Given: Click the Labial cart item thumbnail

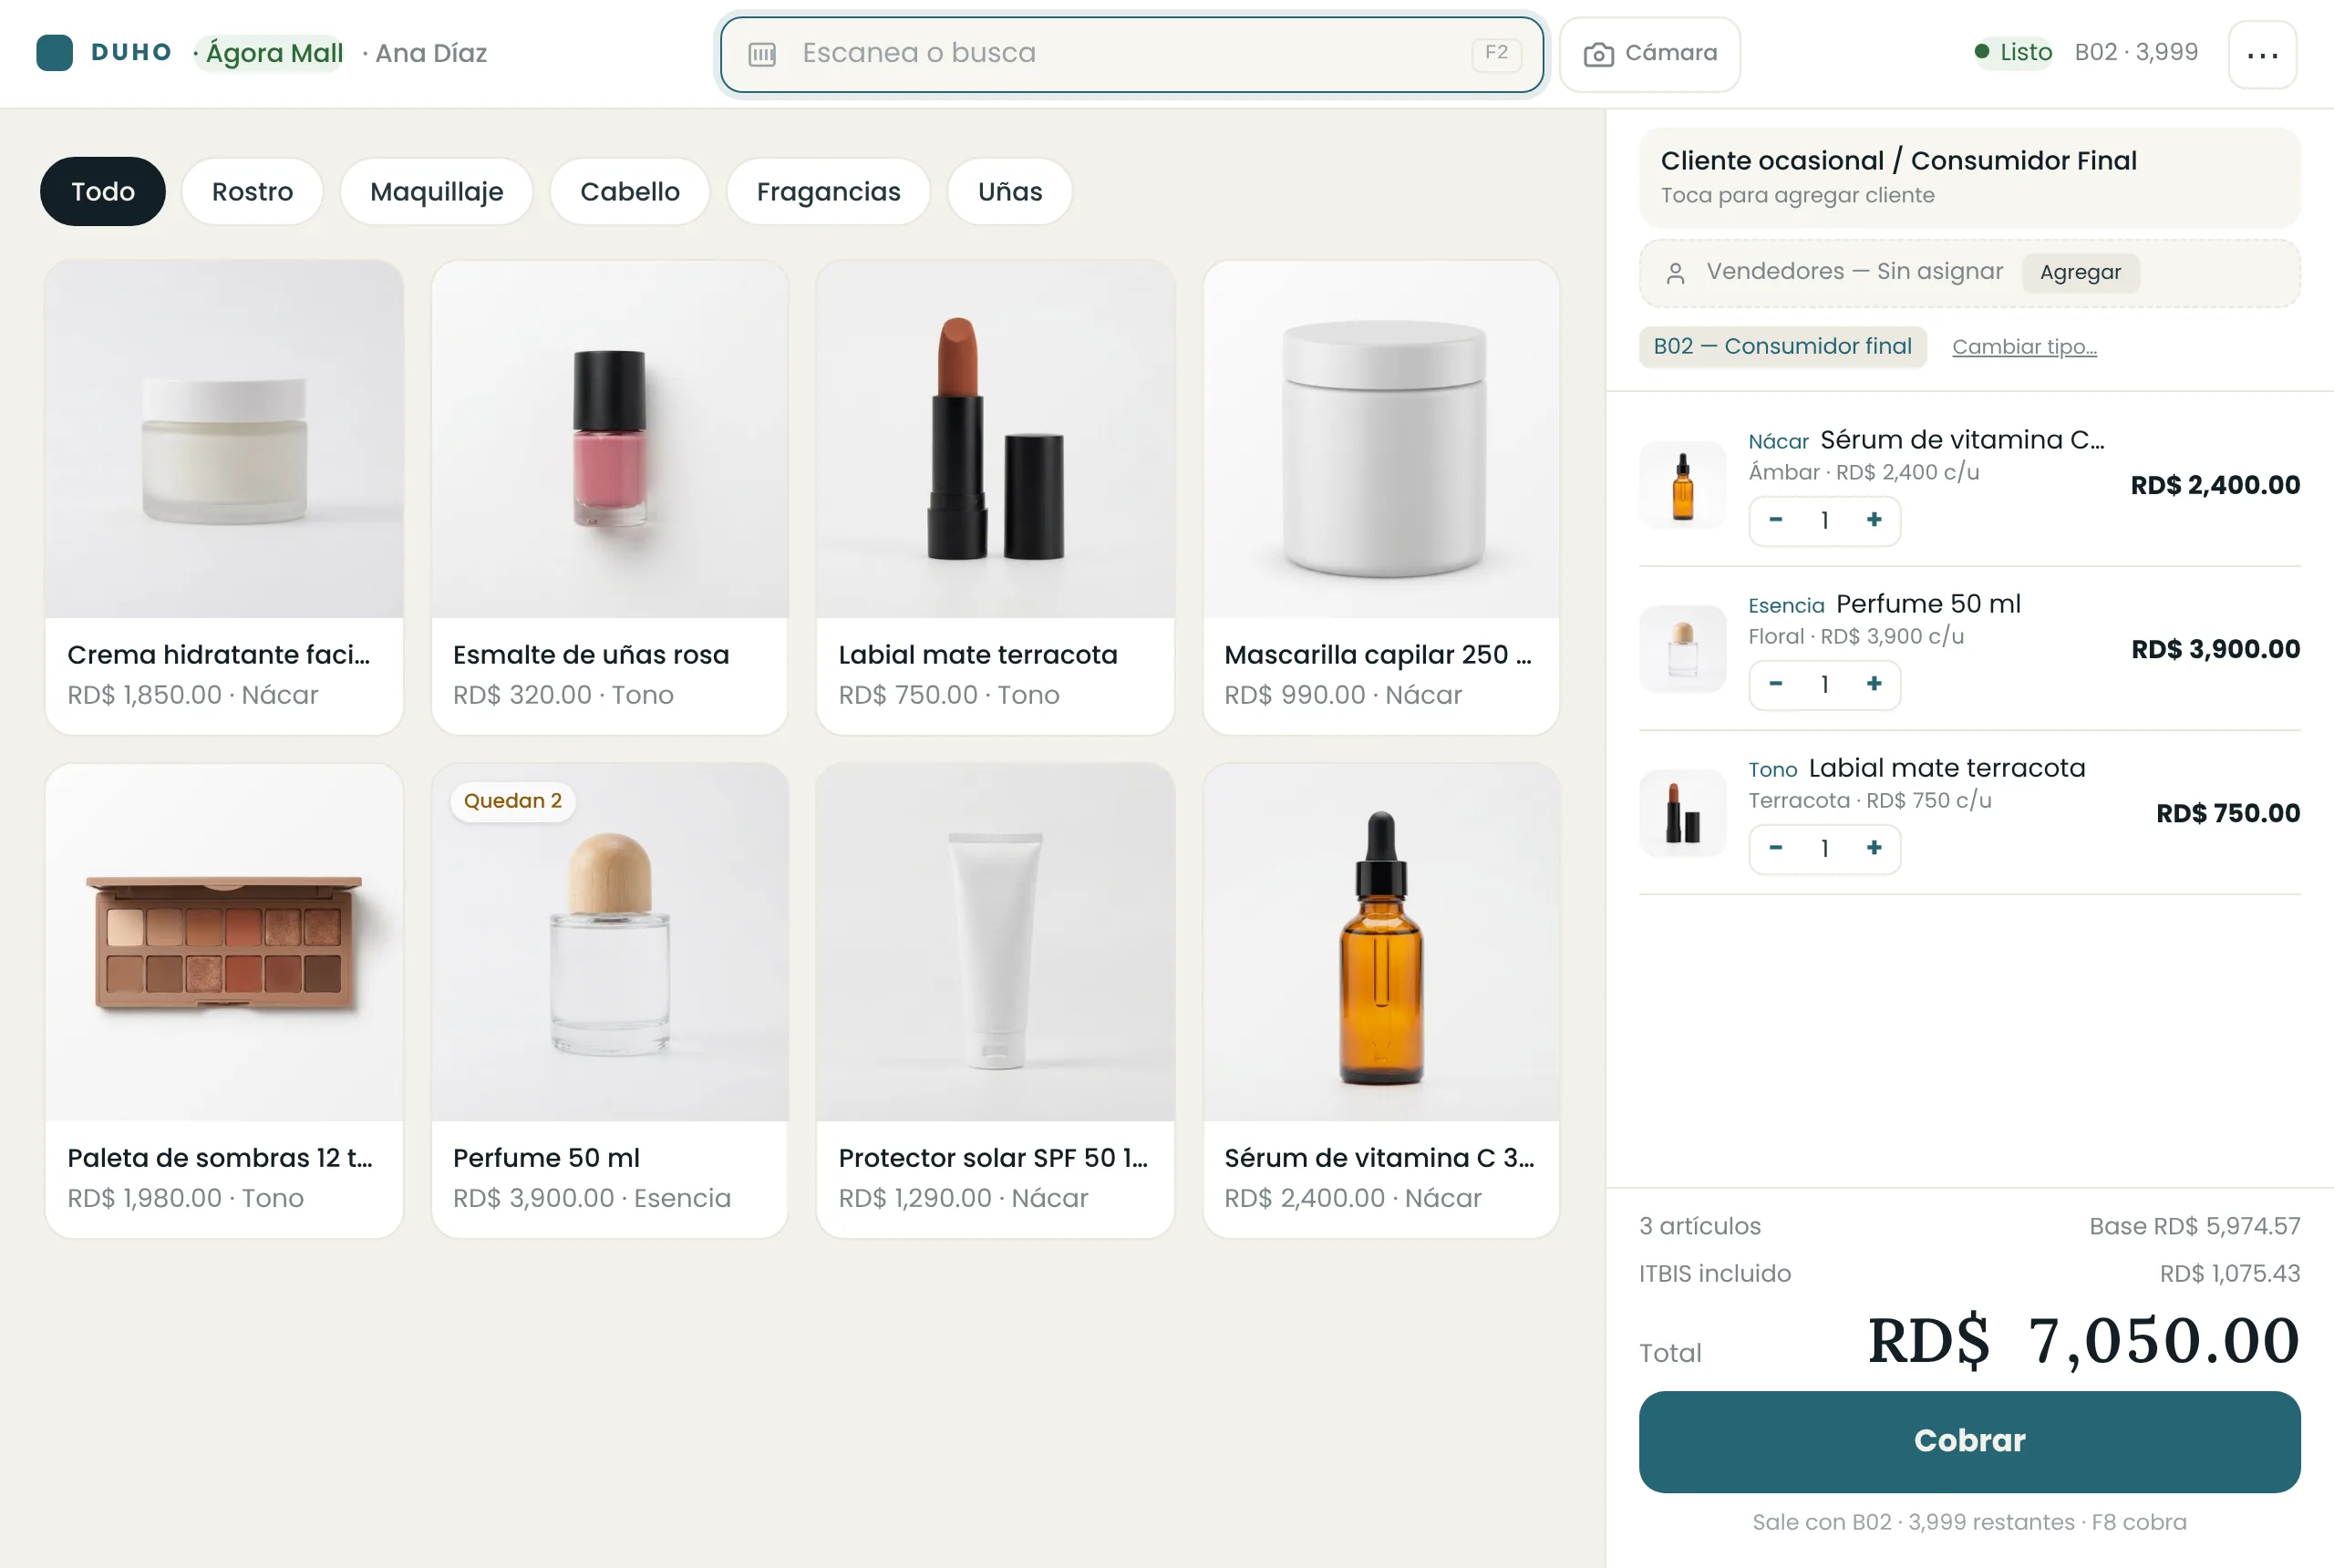Looking at the screenshot, I should coord(1683,813).
